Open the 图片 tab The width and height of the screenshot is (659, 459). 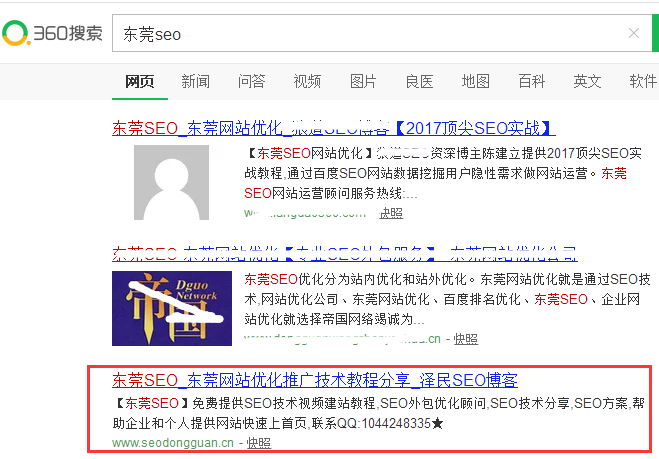tap(363, 81)
